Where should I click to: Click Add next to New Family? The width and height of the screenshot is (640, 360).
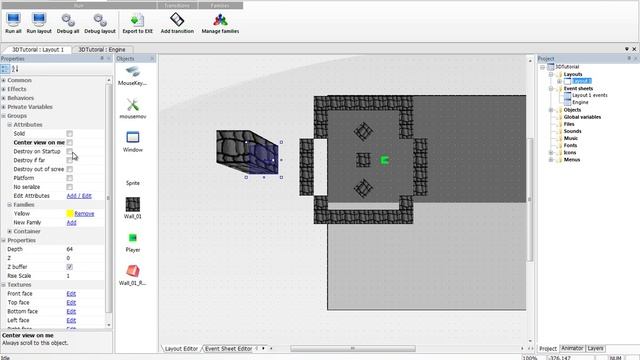point(71,223)
